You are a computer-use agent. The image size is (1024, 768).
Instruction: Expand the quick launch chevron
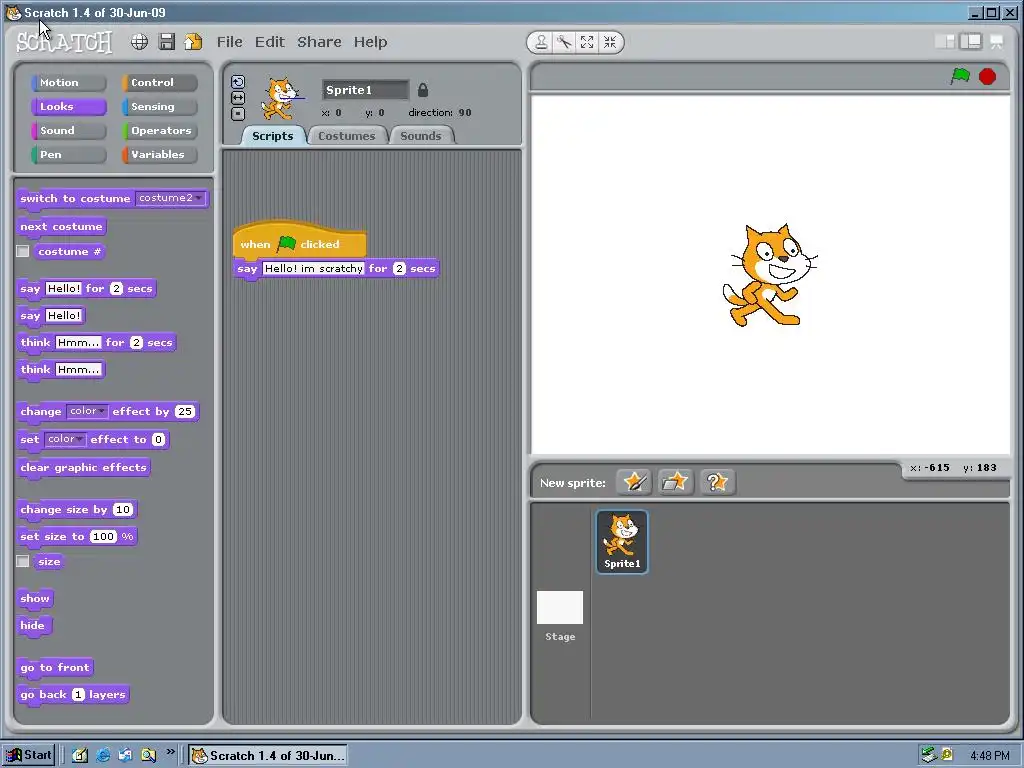tap(170, 752)
